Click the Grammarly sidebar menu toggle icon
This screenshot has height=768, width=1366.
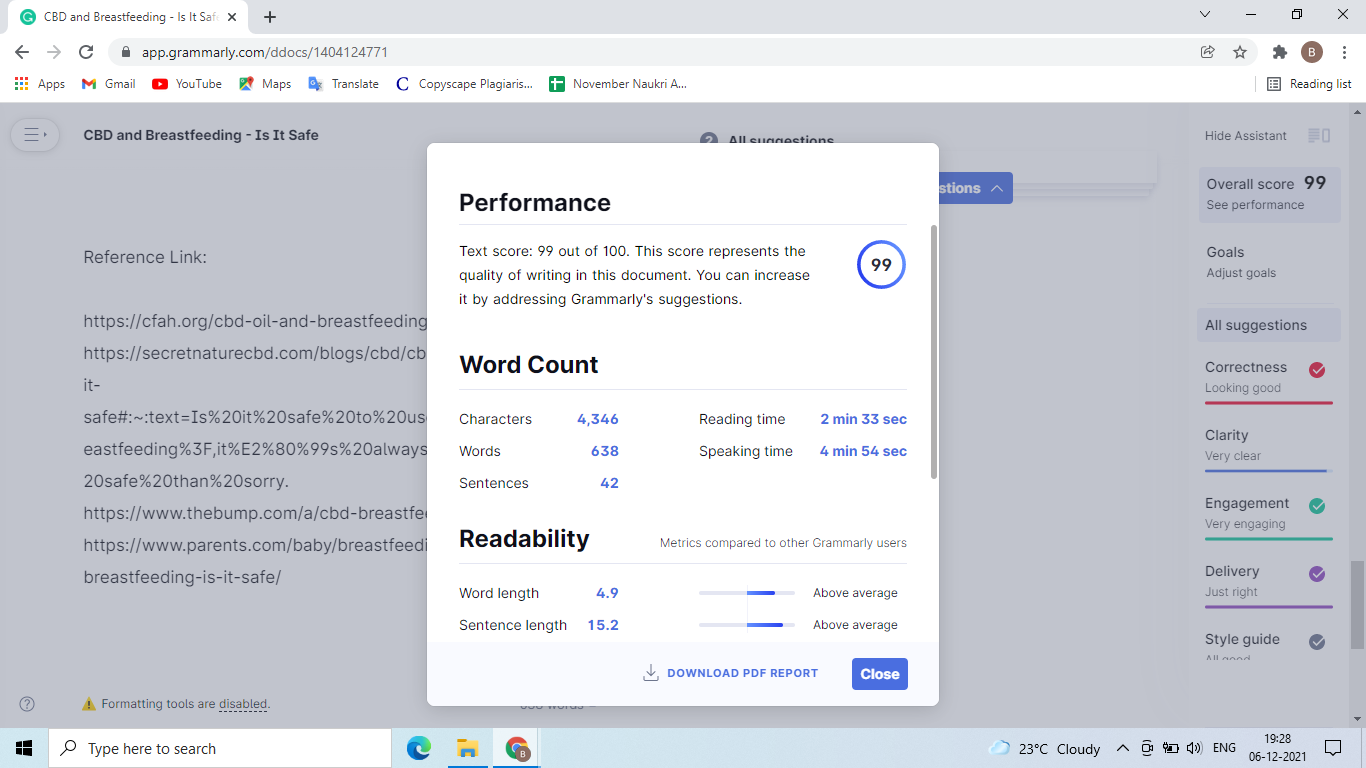point(35,135)
